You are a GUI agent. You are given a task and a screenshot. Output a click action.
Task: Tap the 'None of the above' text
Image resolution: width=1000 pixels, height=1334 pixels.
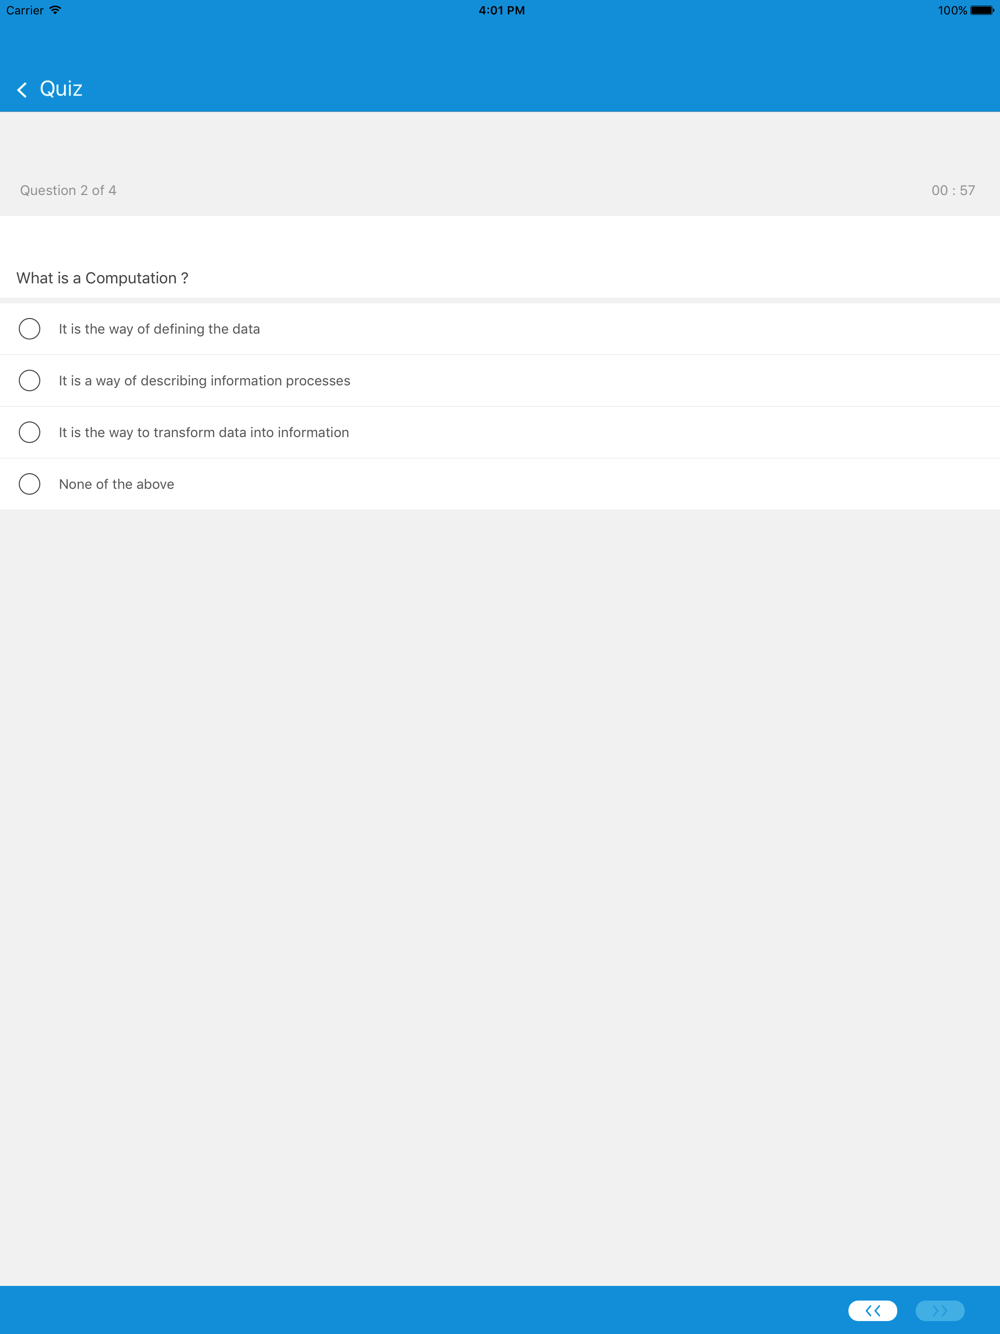point(116,484)
